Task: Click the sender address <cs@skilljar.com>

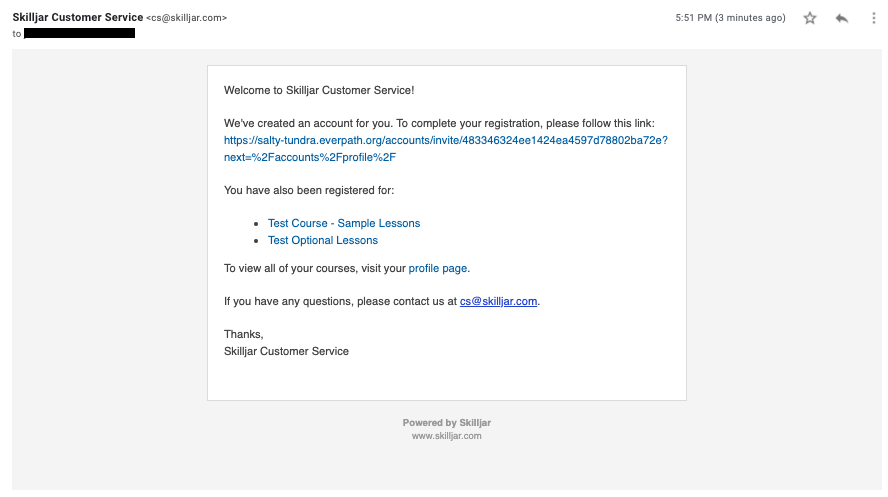Action: (x=186, y=18)
